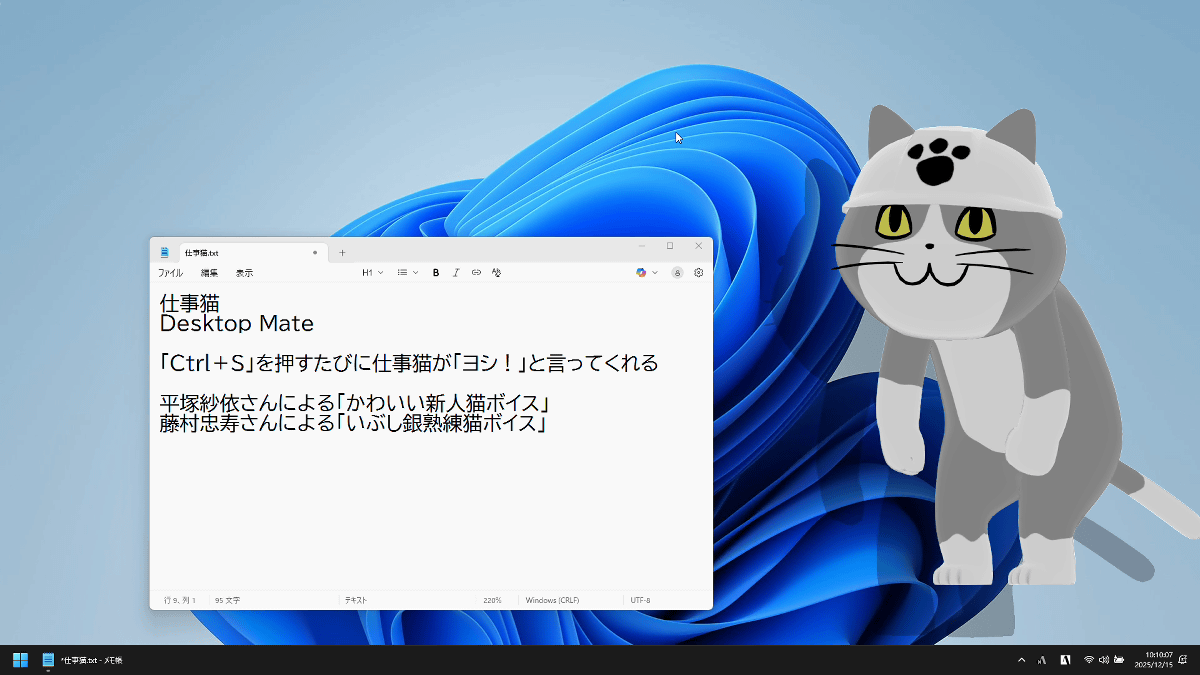Show hidden system tray icons
This screenshot has height=675, width=1200.
point(1021,660)
